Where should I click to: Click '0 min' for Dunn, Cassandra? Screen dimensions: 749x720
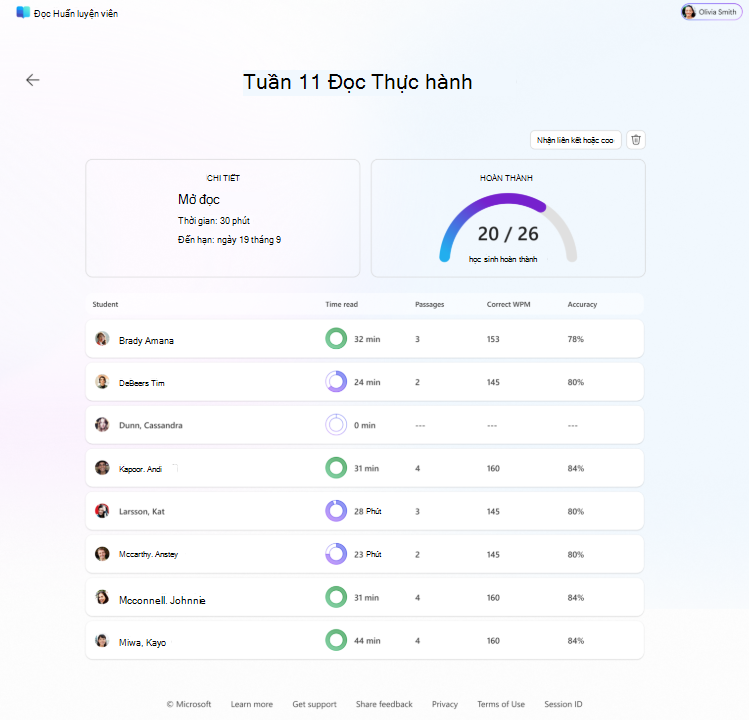(x=364, y=425)
